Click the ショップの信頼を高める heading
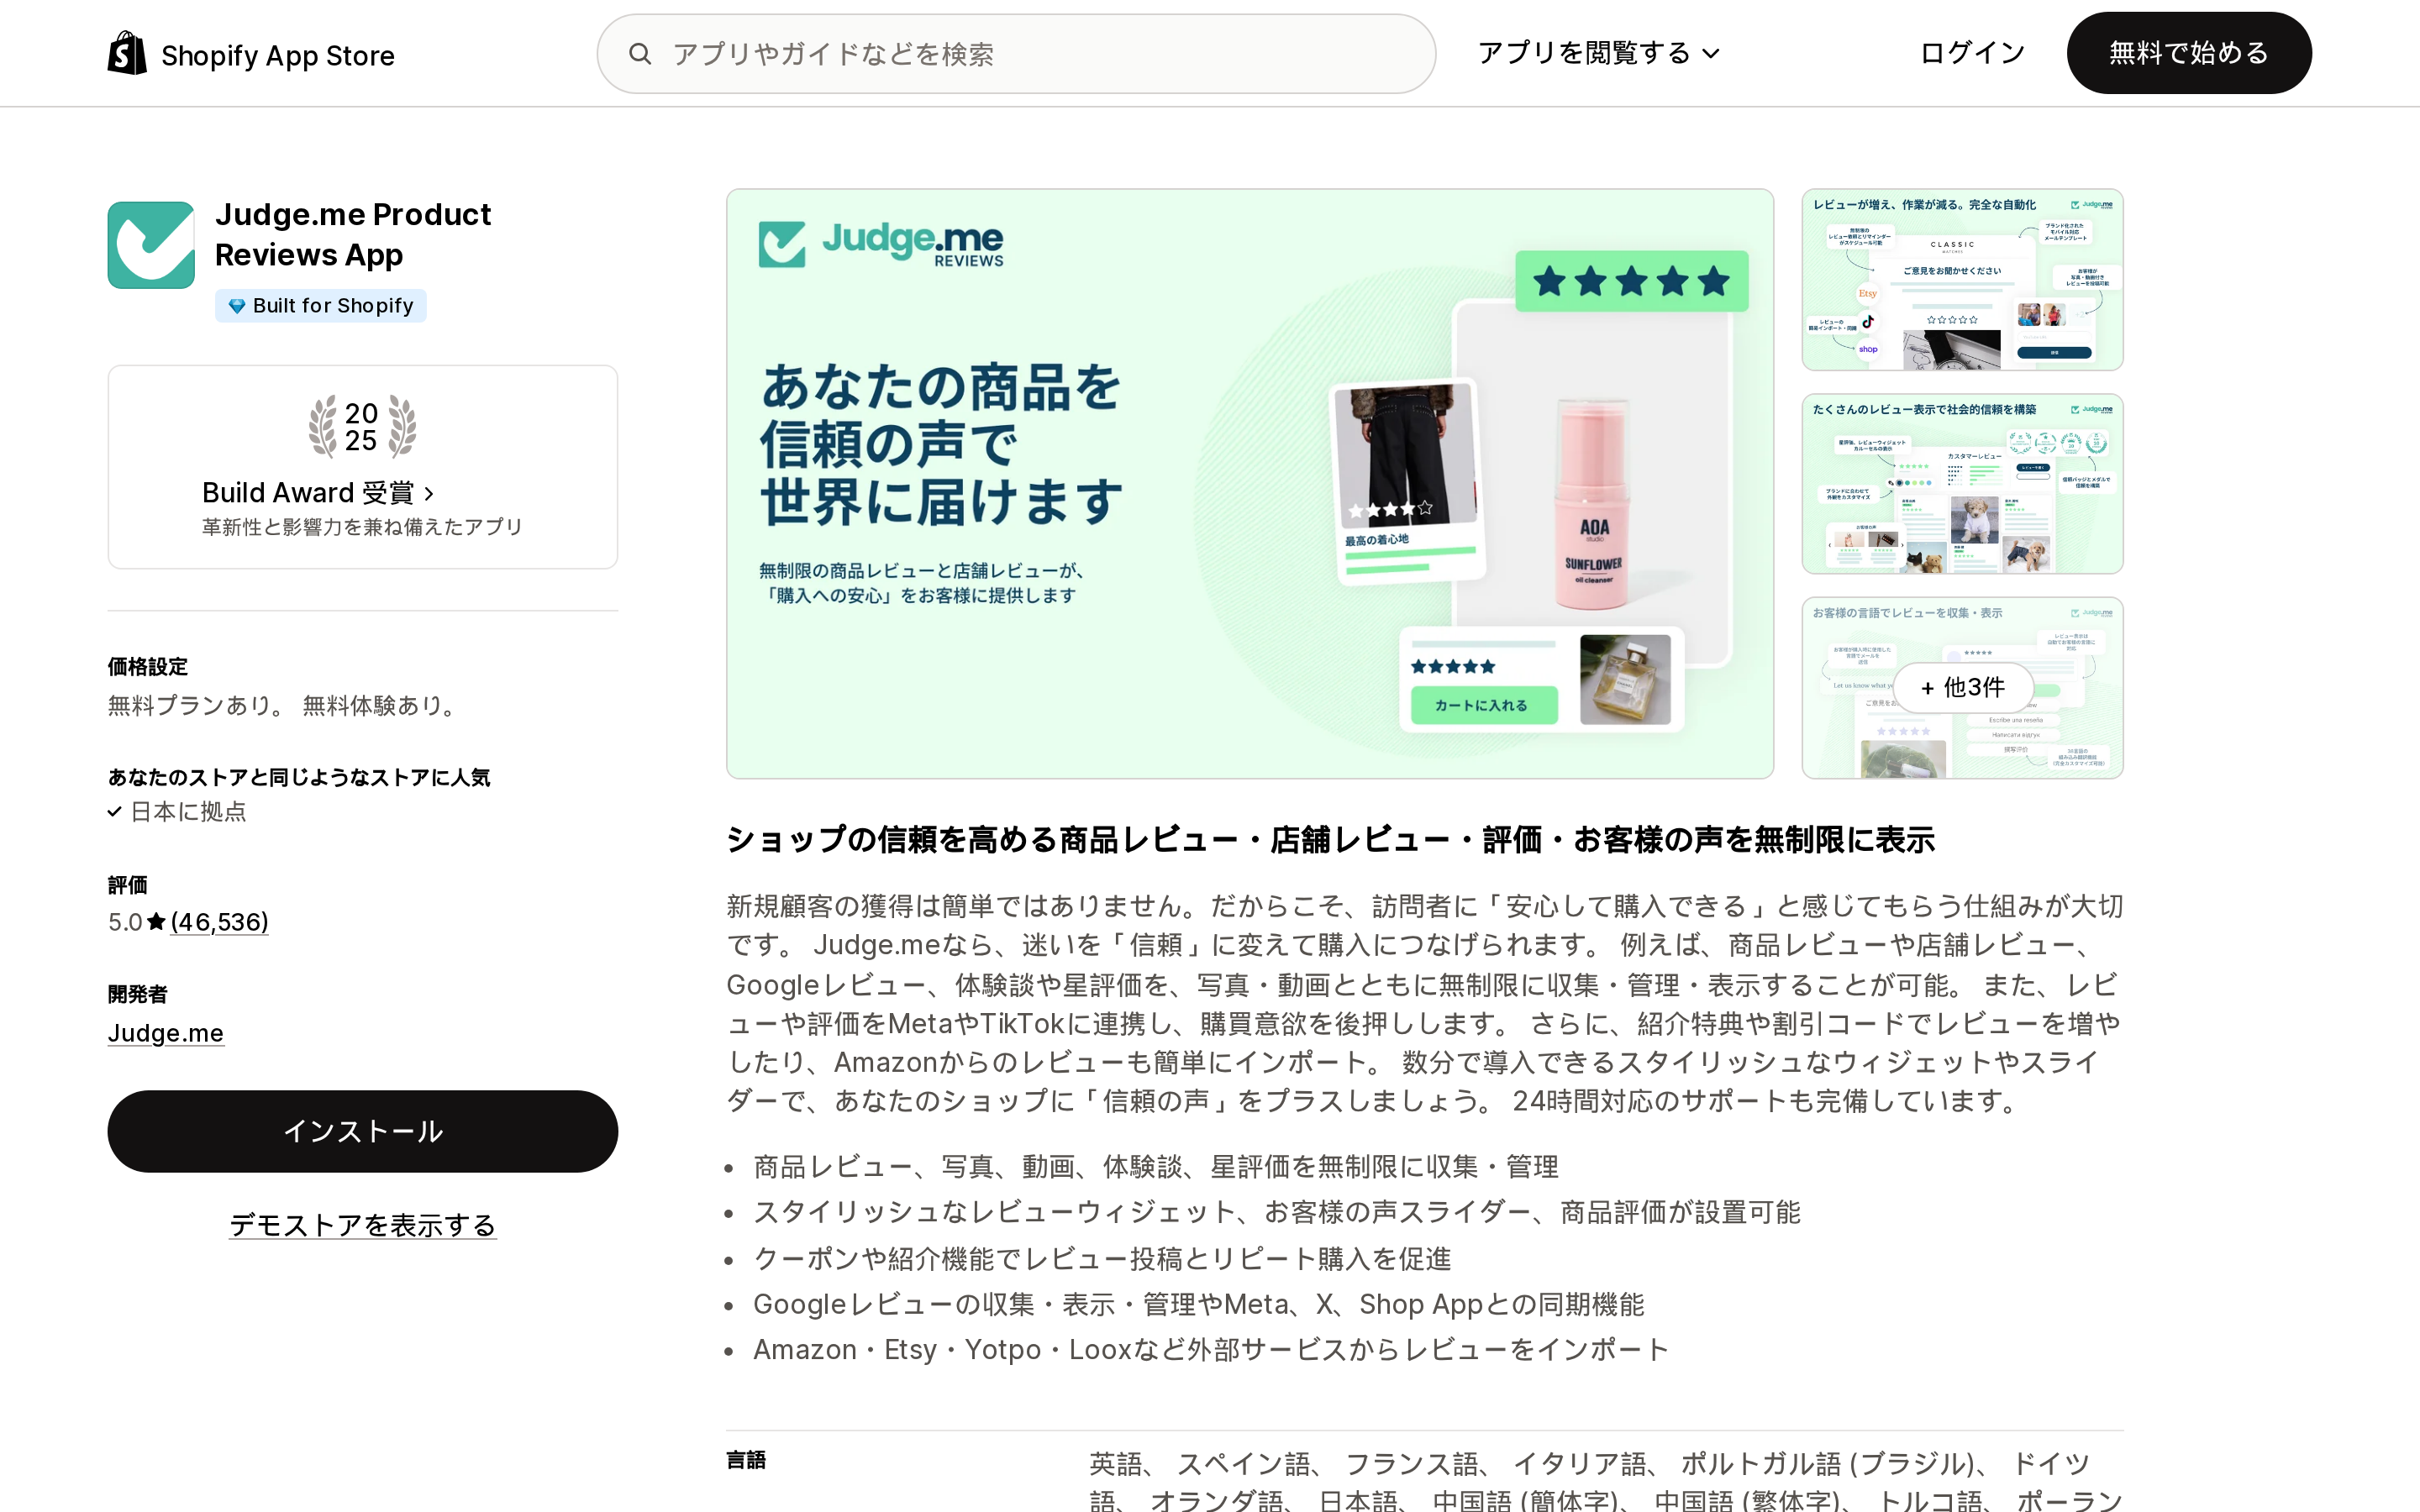This screenshot has height=1512, width=2420. (1330, 840)
